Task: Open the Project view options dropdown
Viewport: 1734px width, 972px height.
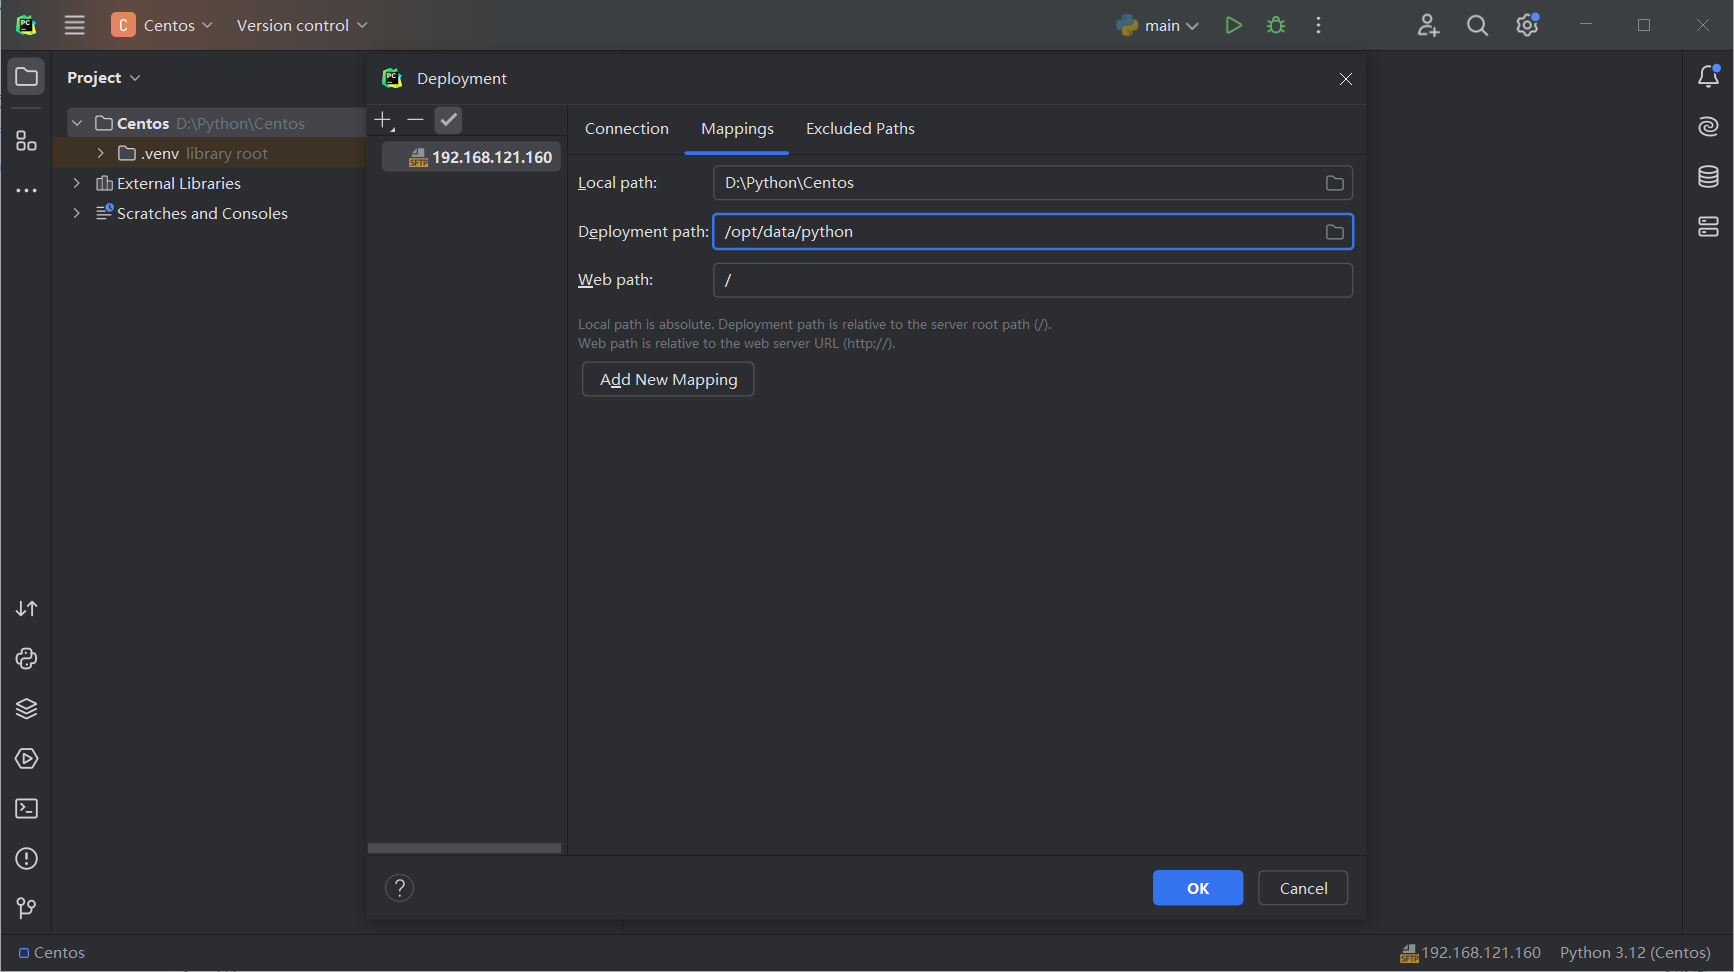Action: [x=104, y=77]
